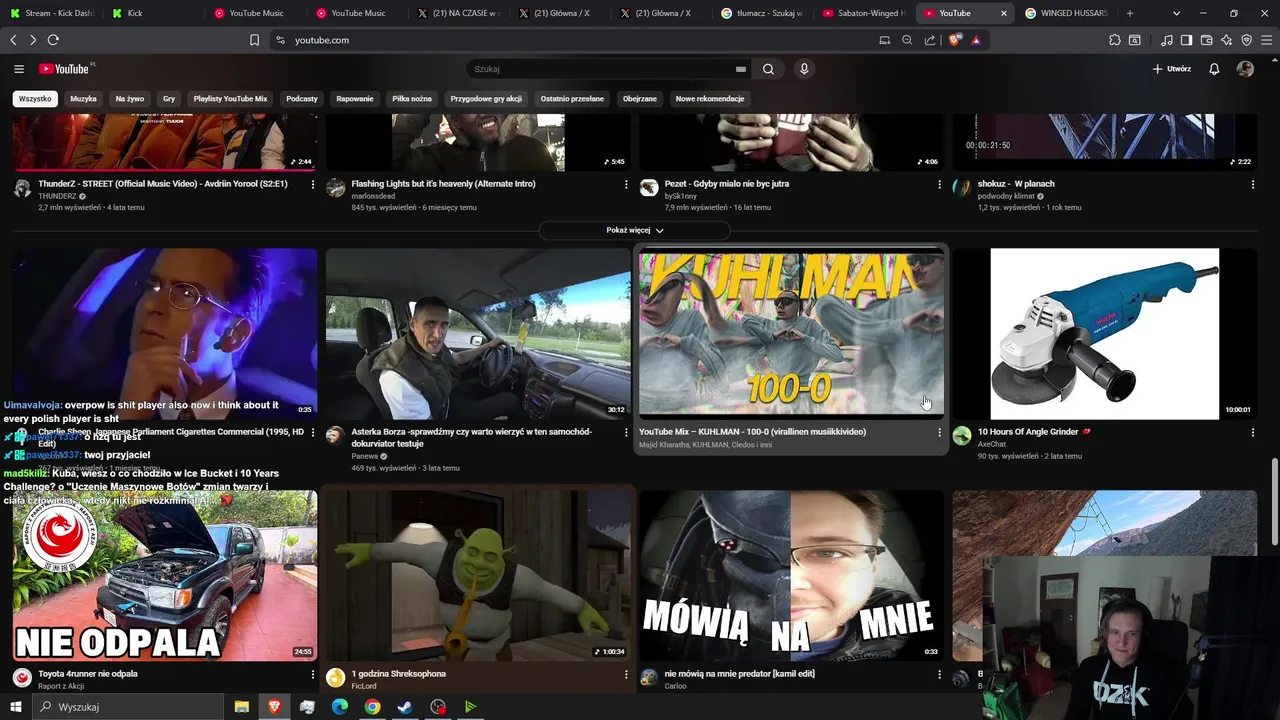The width and height of the screenshot is (1280, 720).
Task: Reload the current page
Action: pos(53,40)
